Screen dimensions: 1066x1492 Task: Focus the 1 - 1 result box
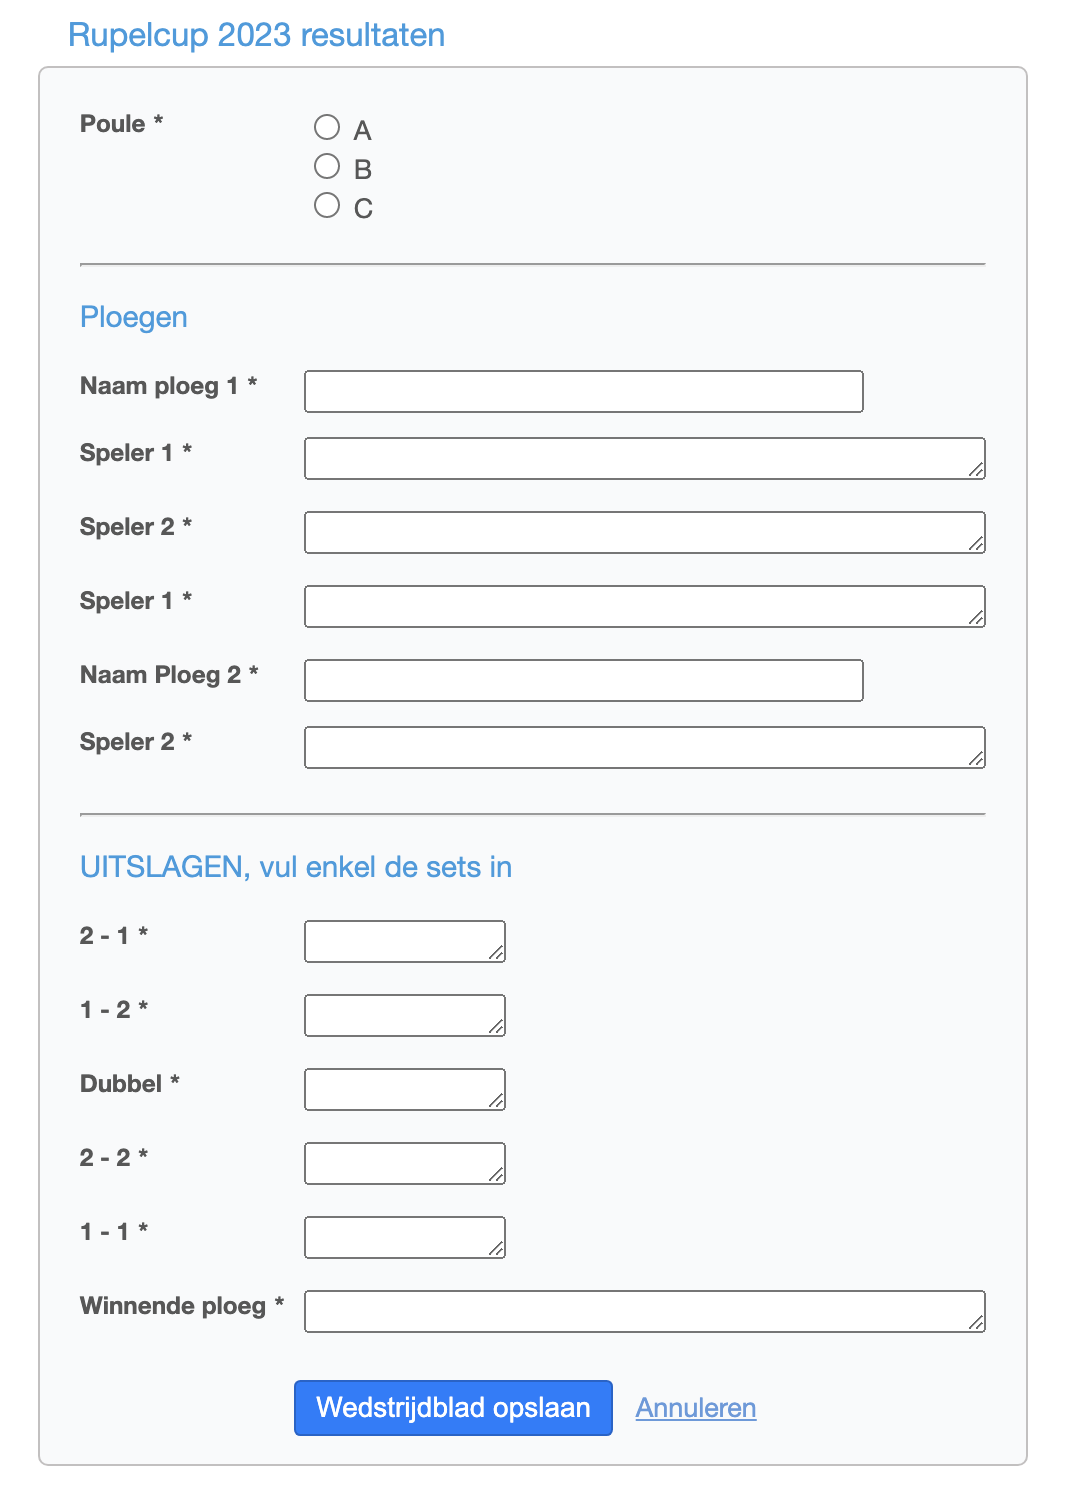tap(405, 1238)
